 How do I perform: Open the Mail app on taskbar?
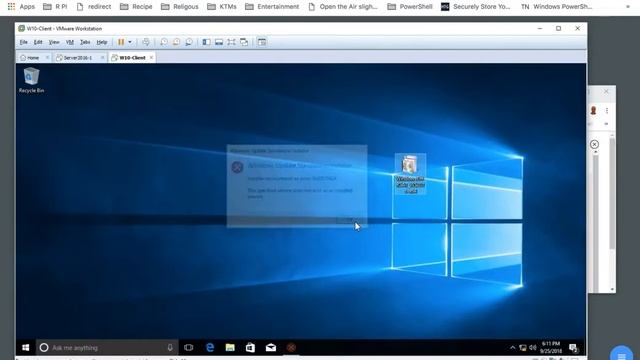tap(271, 348)
